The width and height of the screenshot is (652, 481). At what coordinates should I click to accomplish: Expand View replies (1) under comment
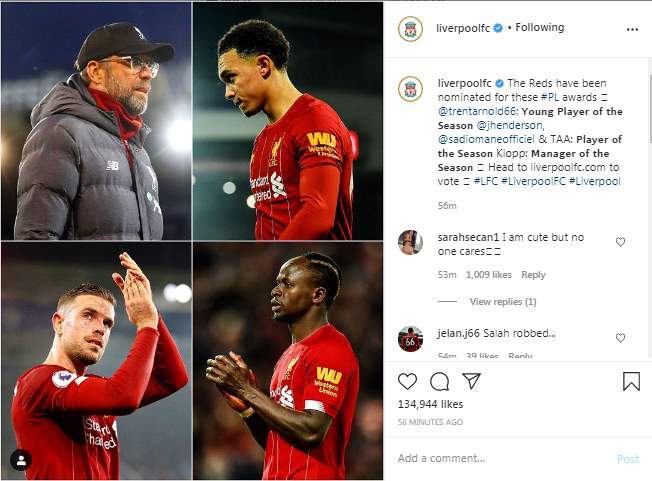click(503, 301)
